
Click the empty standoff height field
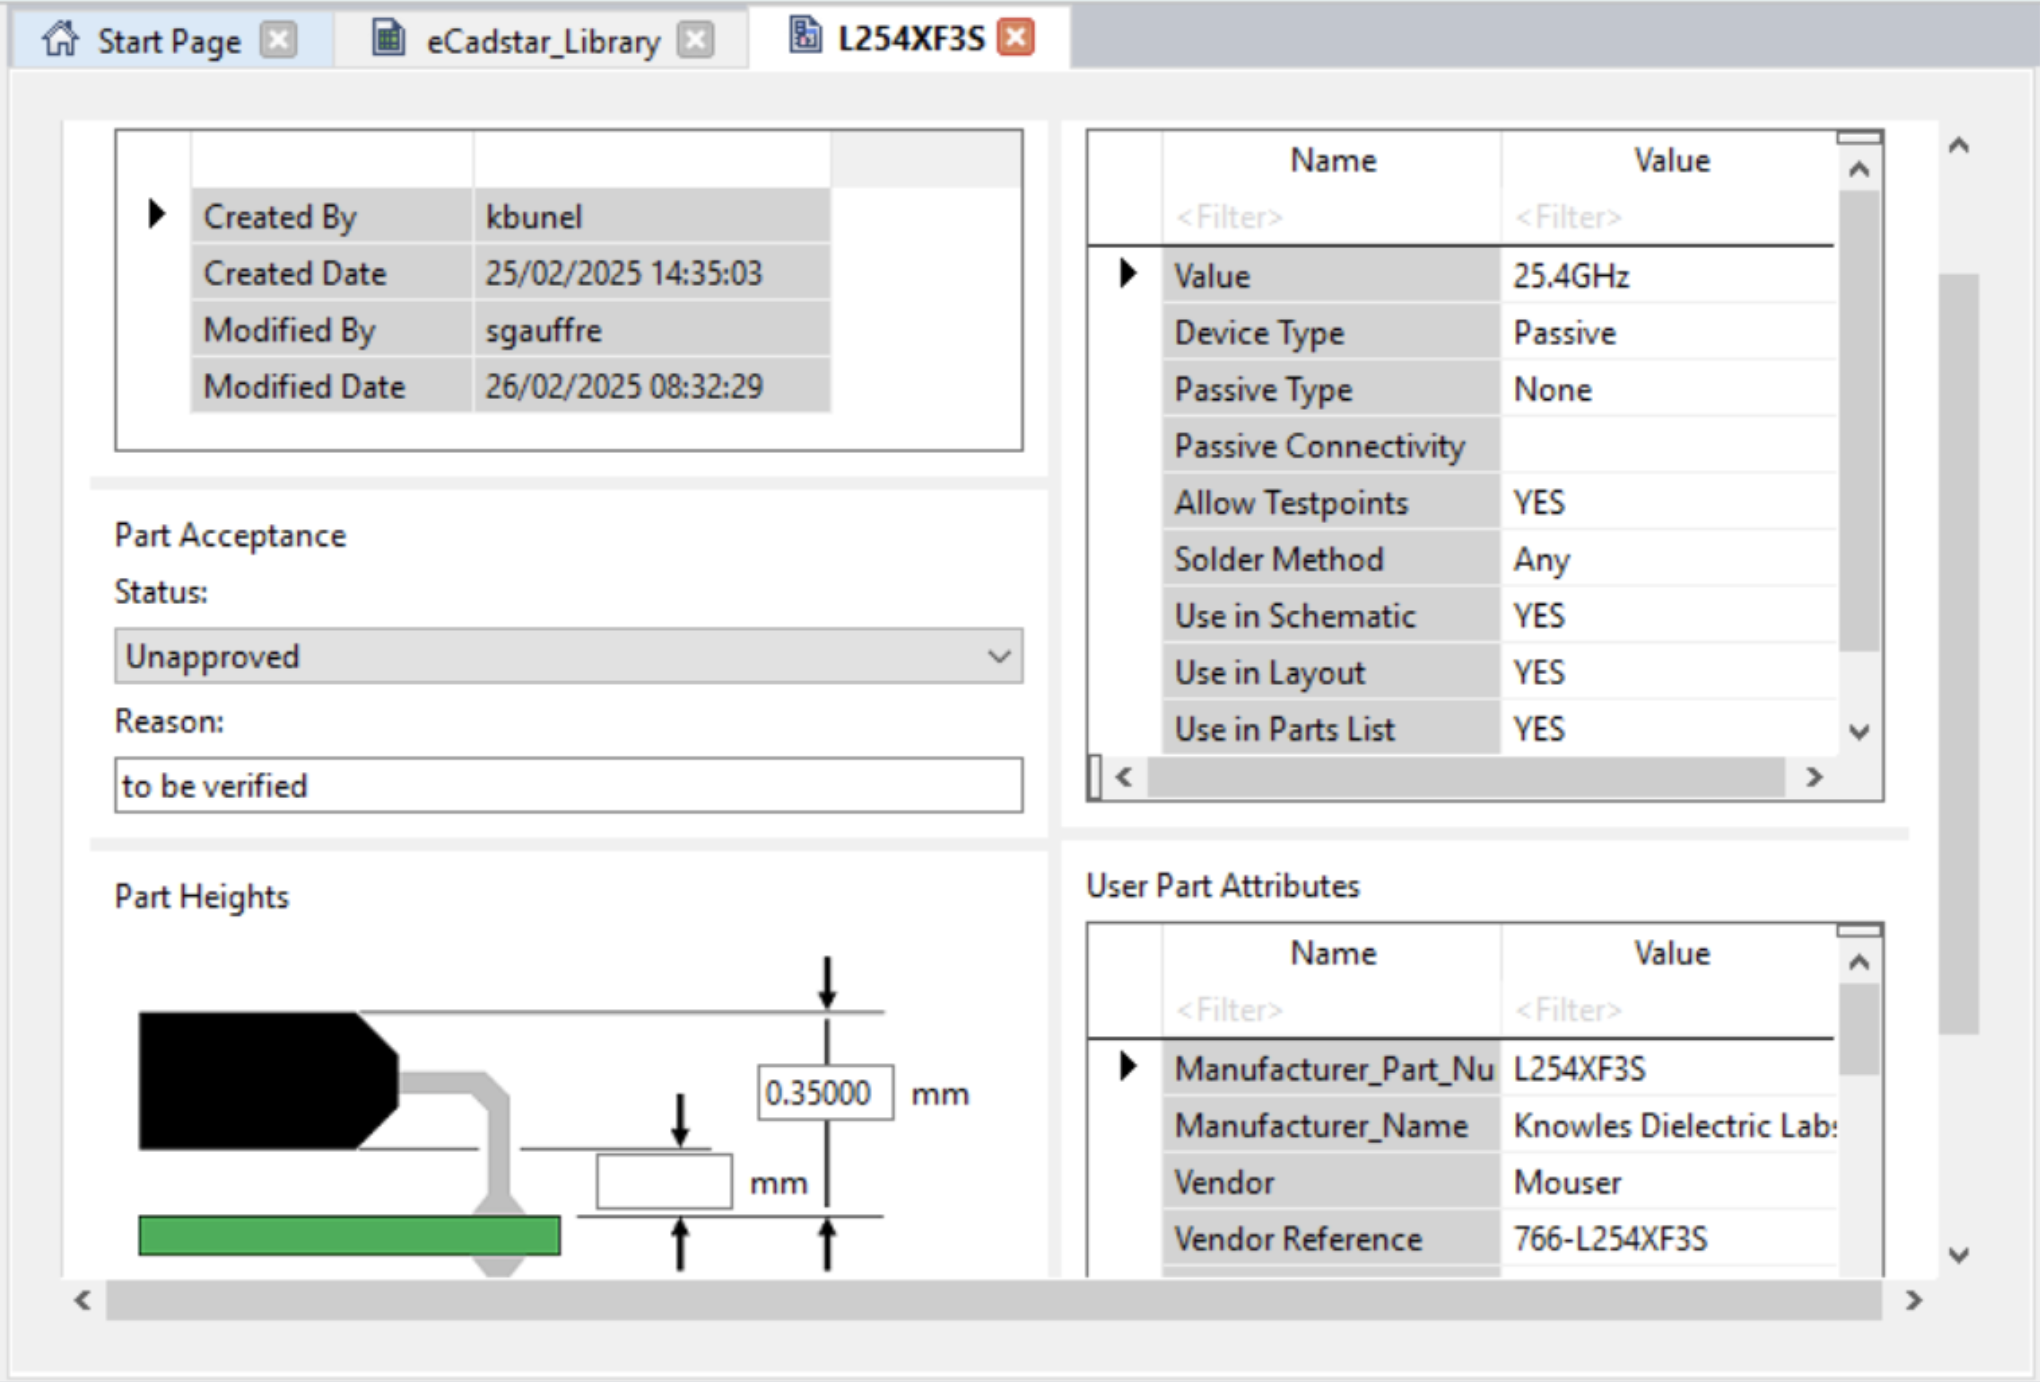click(664, 1182)
